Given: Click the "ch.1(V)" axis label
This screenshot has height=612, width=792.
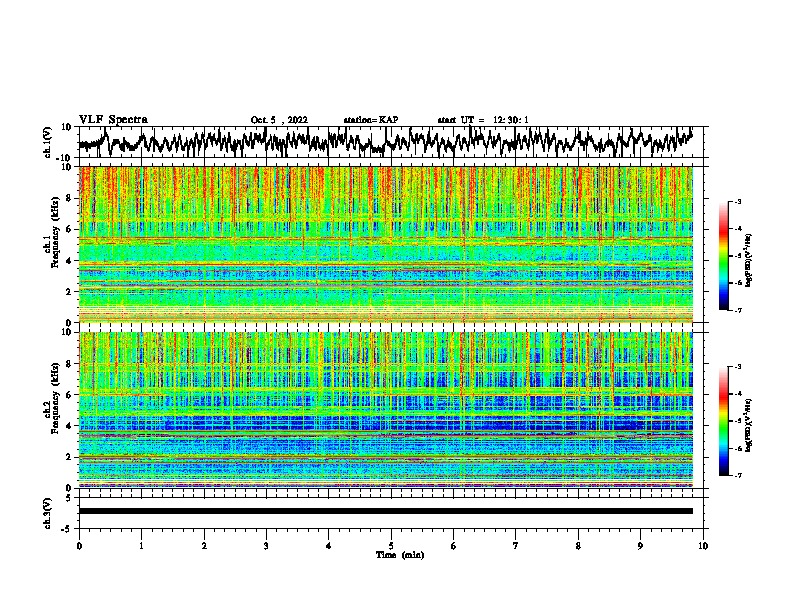Looking at the screenshot, I should point(48,142).
